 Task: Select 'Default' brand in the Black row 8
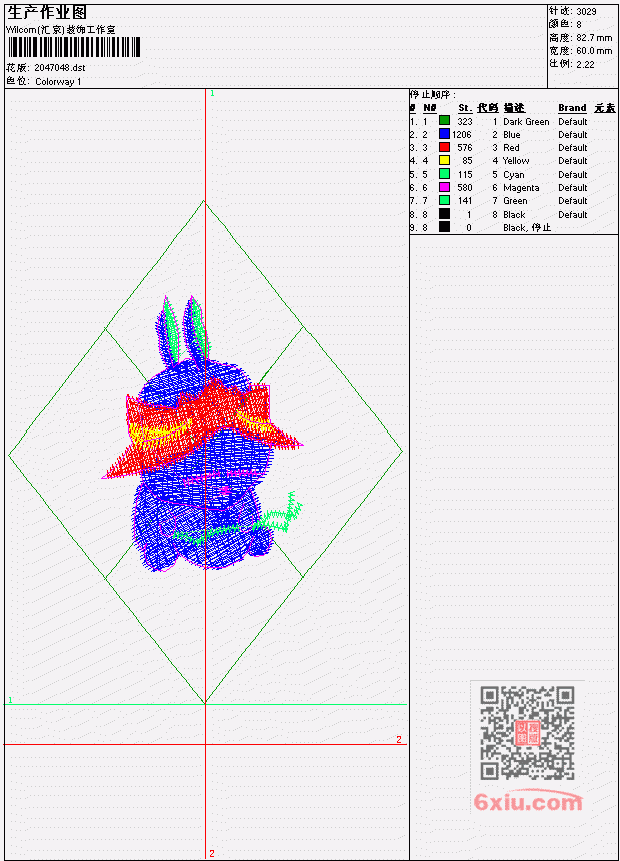coord(572,214)
